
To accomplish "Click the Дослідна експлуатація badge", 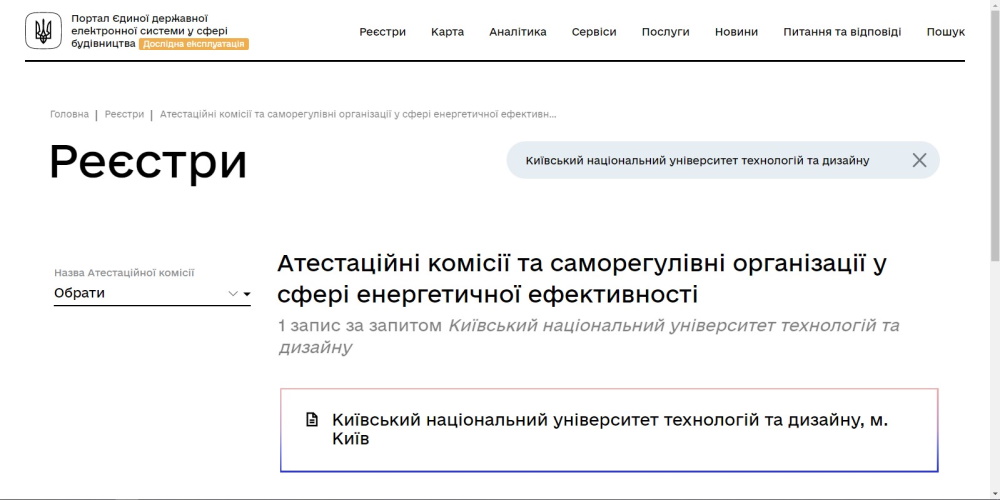I will [194, 44].
